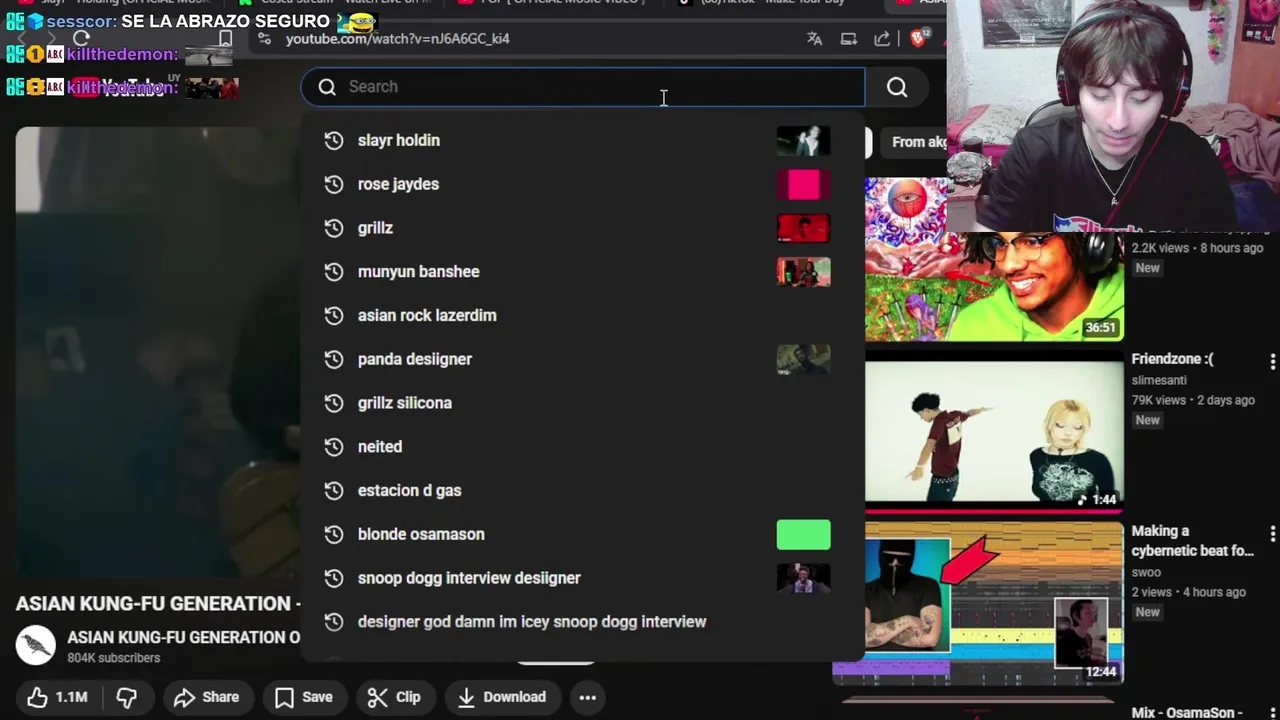Screen dimensions: 1280x720
Task: Open three-dot menu for "Making a cybernetic beat"
Action: (1272, 533)
